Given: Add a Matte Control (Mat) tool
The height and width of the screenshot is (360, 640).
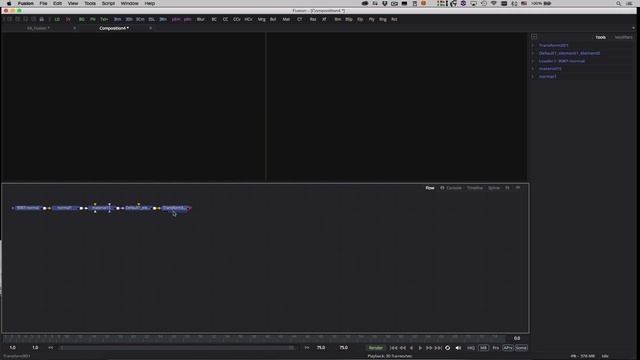Looking at the screenshot, I should [x=286, y=19].
